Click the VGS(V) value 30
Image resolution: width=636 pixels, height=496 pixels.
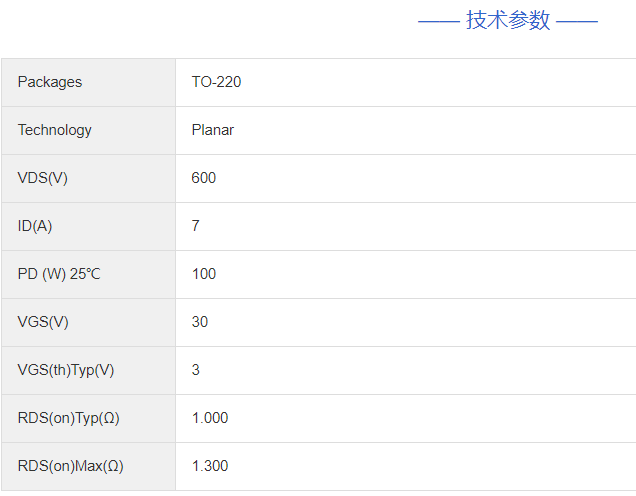pyautogui.click(x=200, y=322)
